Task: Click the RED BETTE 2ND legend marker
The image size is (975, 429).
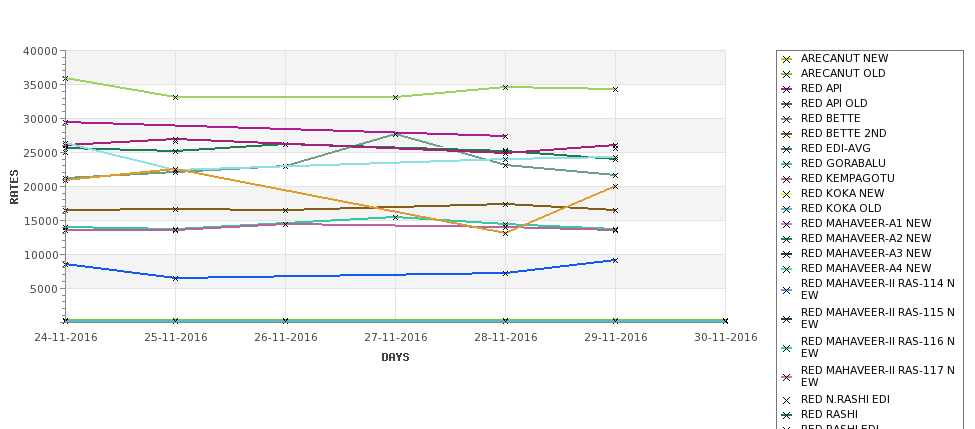Action: tap(786, 134)
